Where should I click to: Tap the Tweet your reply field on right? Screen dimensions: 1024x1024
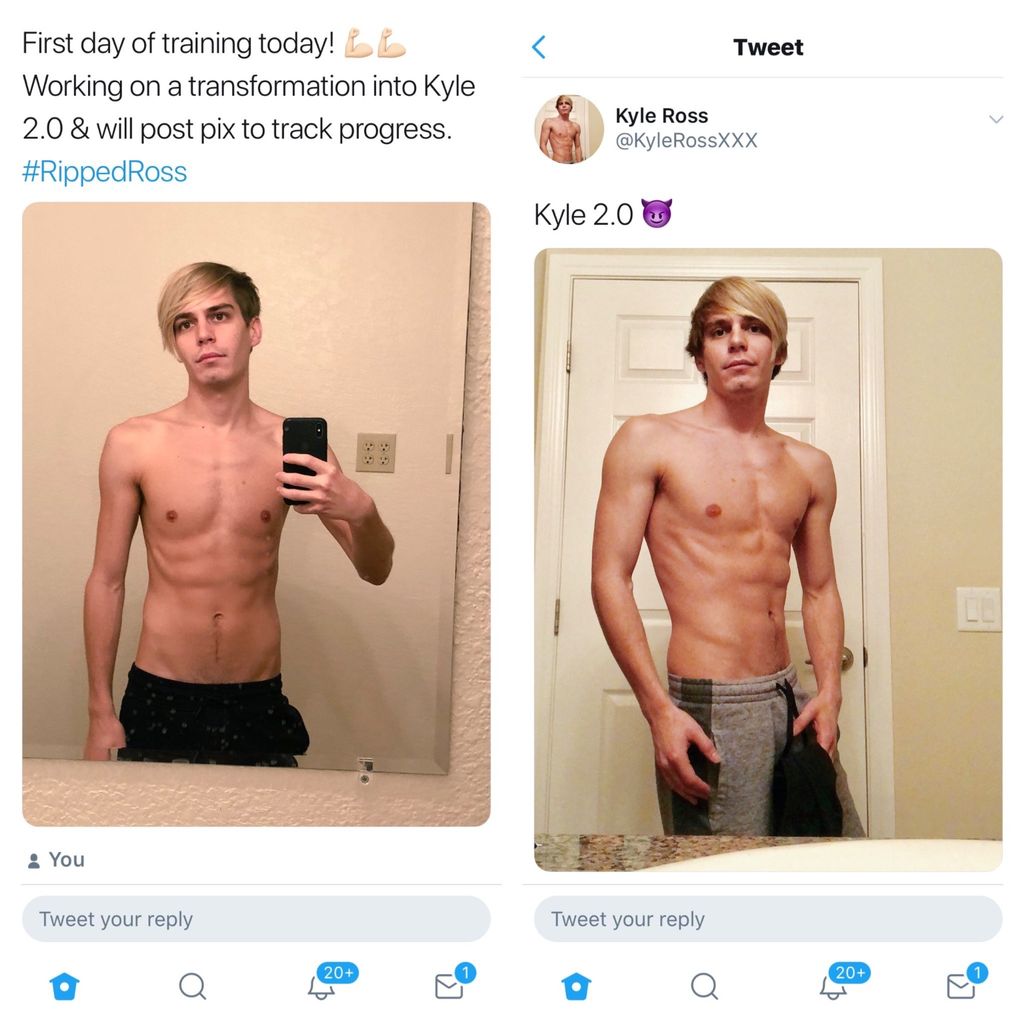[768, 918]
